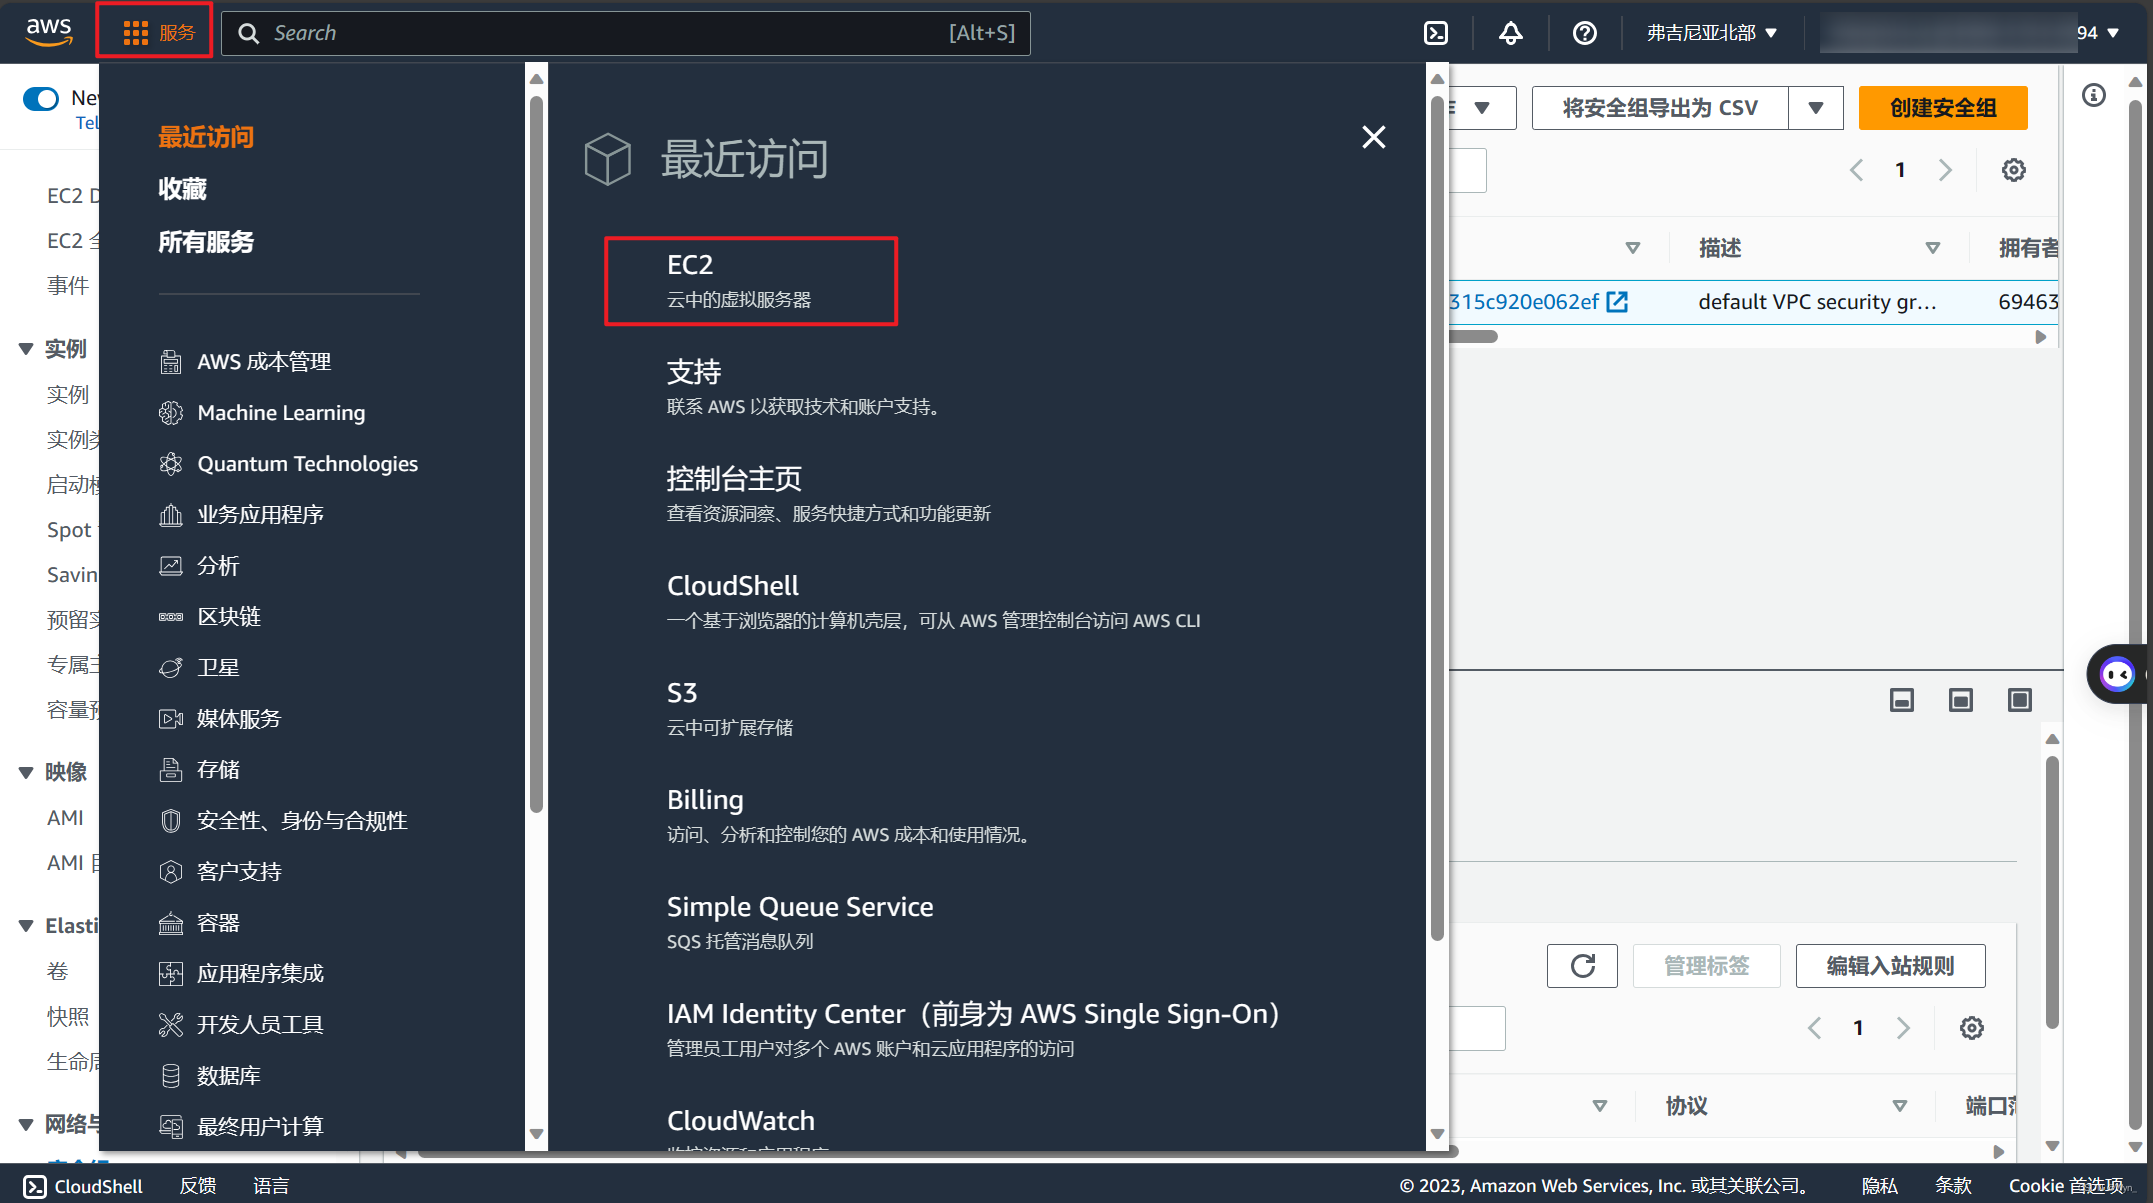Click the 创建安全组 button
Screen dimensions: 2153x1203
[x=1942, y=108]
